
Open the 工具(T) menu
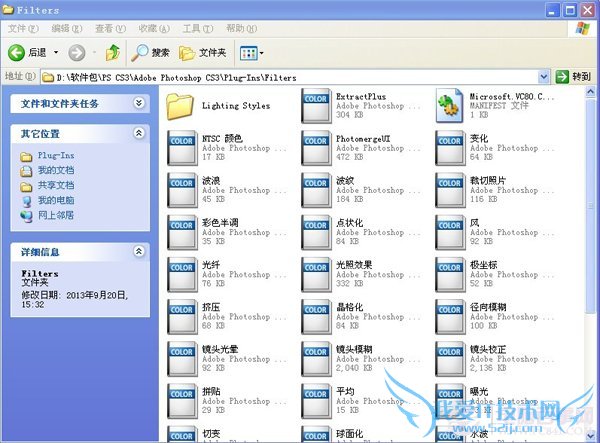[198, 28]
